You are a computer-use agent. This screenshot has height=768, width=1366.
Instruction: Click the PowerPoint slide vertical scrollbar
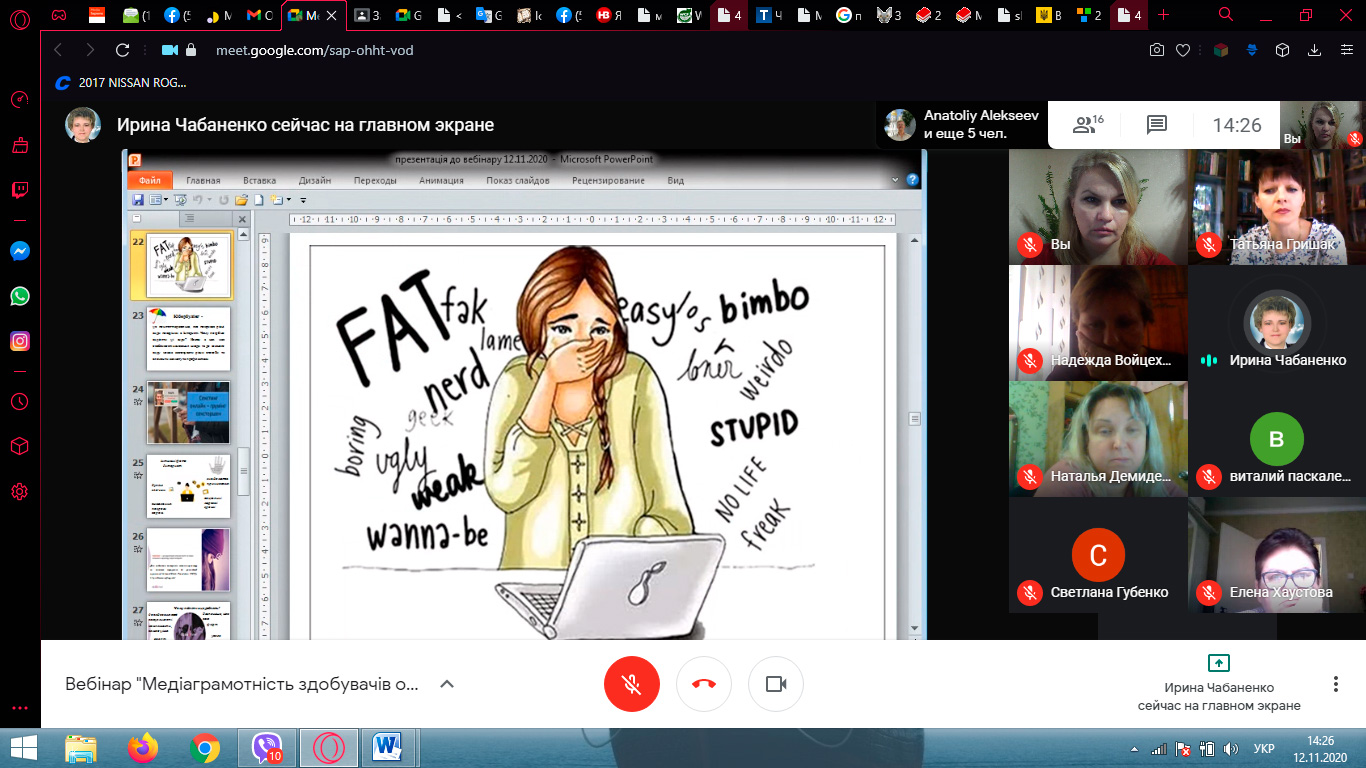914,418
